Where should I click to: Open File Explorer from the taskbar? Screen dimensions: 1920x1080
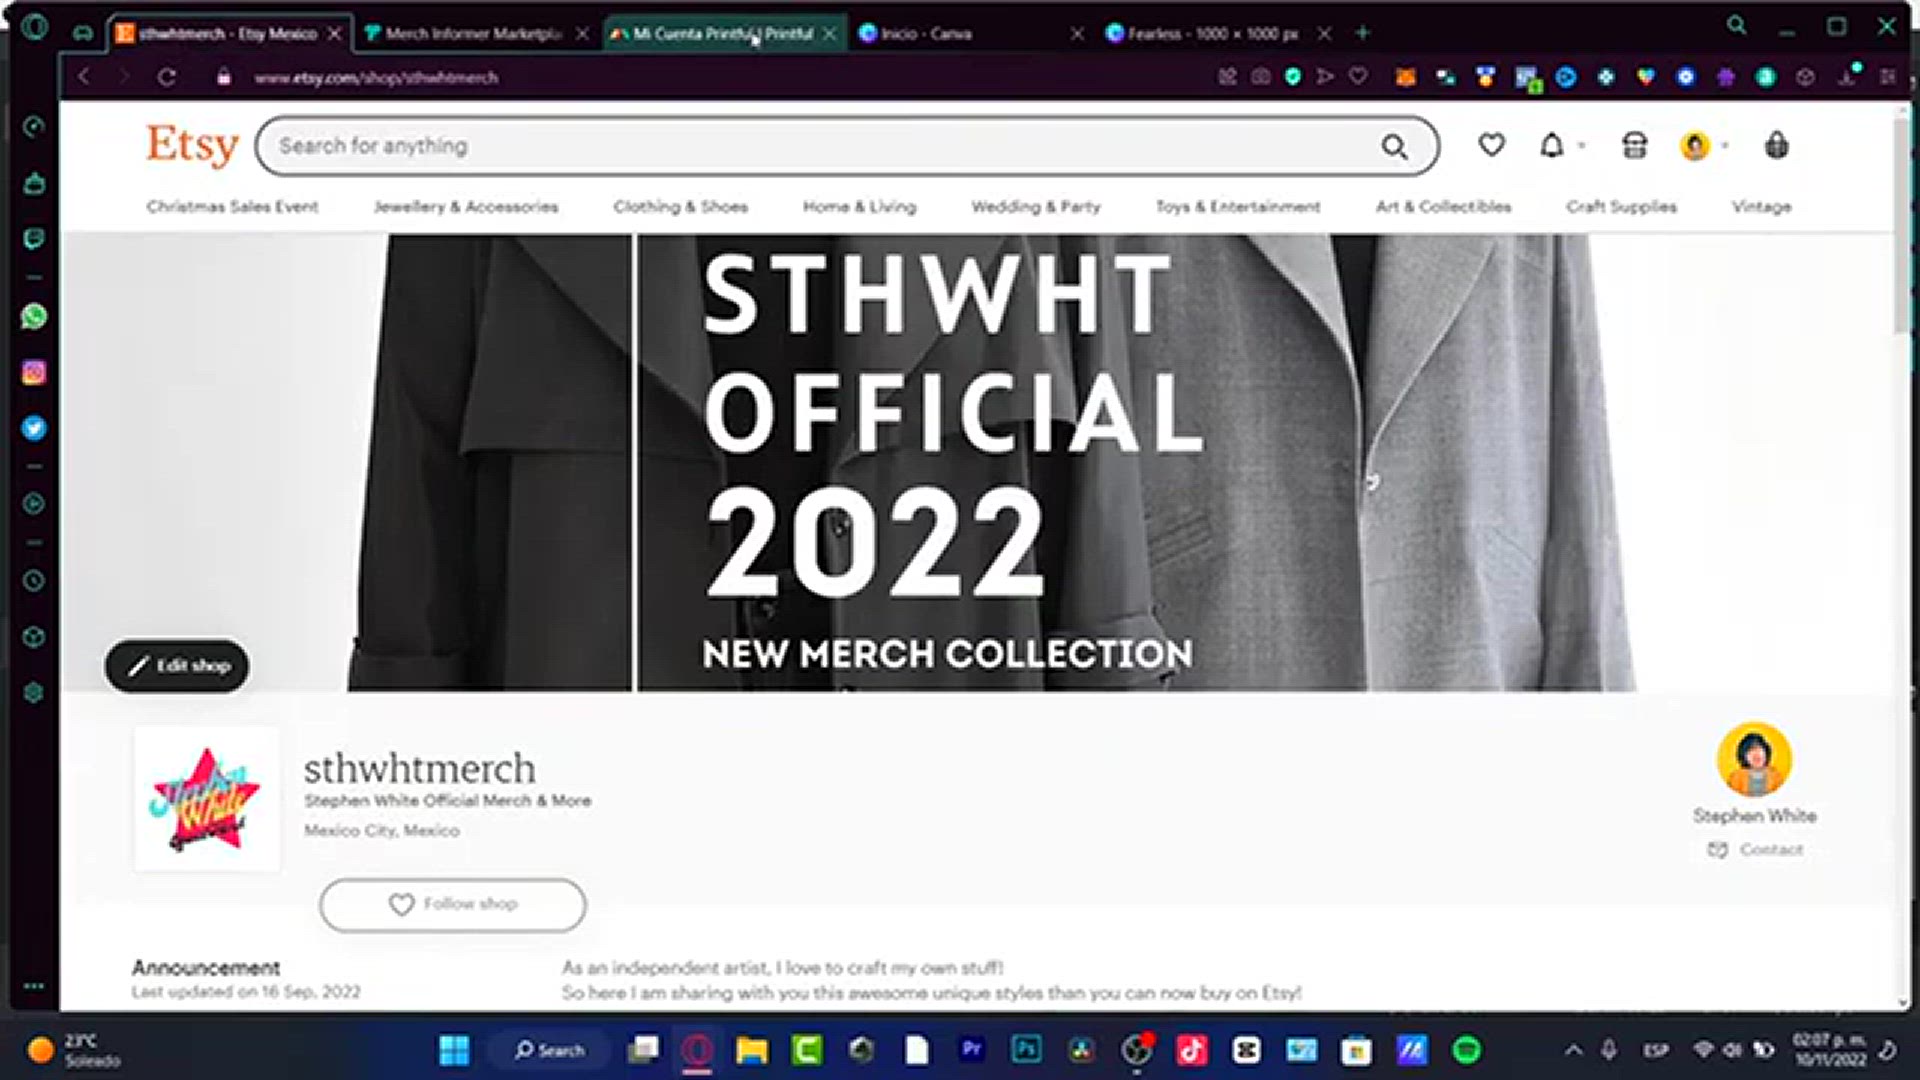[752, 1050]
